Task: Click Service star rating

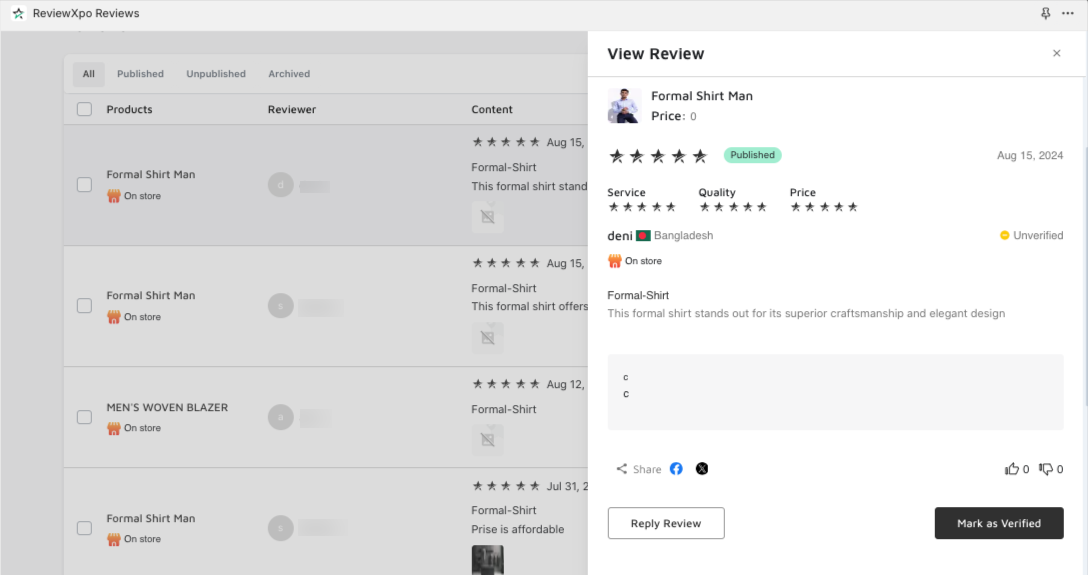Action: point(642,207)
